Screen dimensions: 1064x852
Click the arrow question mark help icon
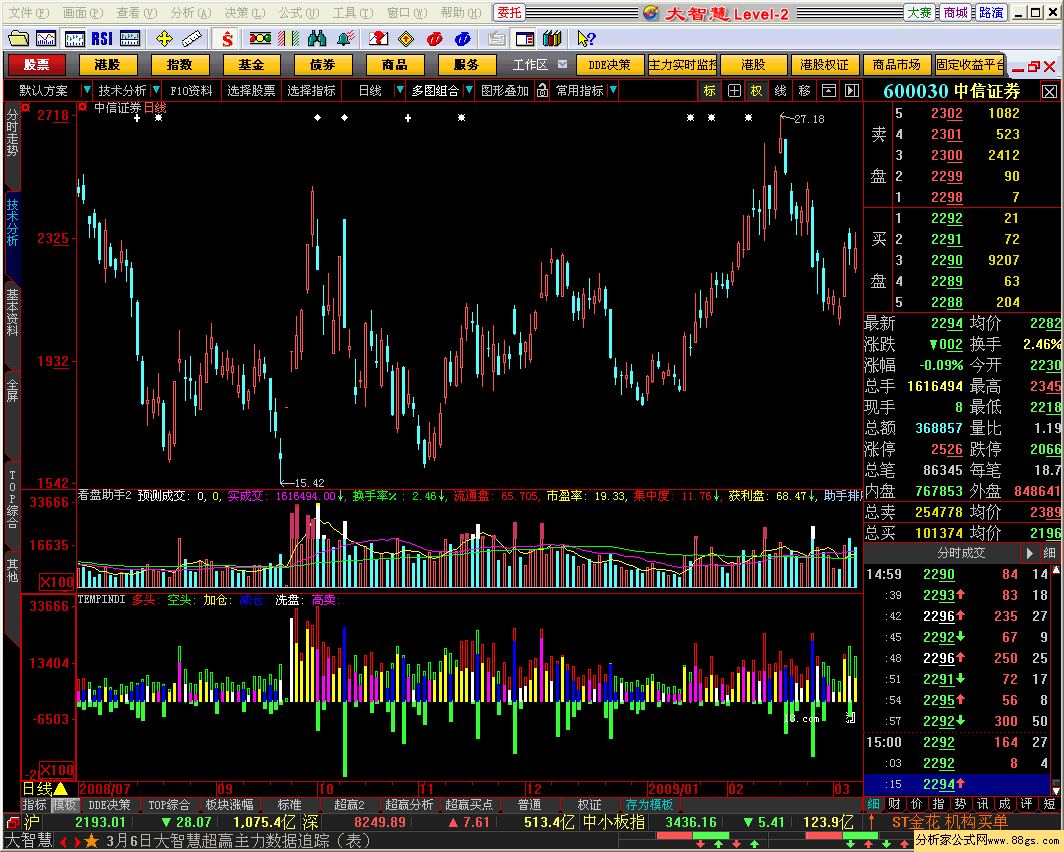(586, 39)
